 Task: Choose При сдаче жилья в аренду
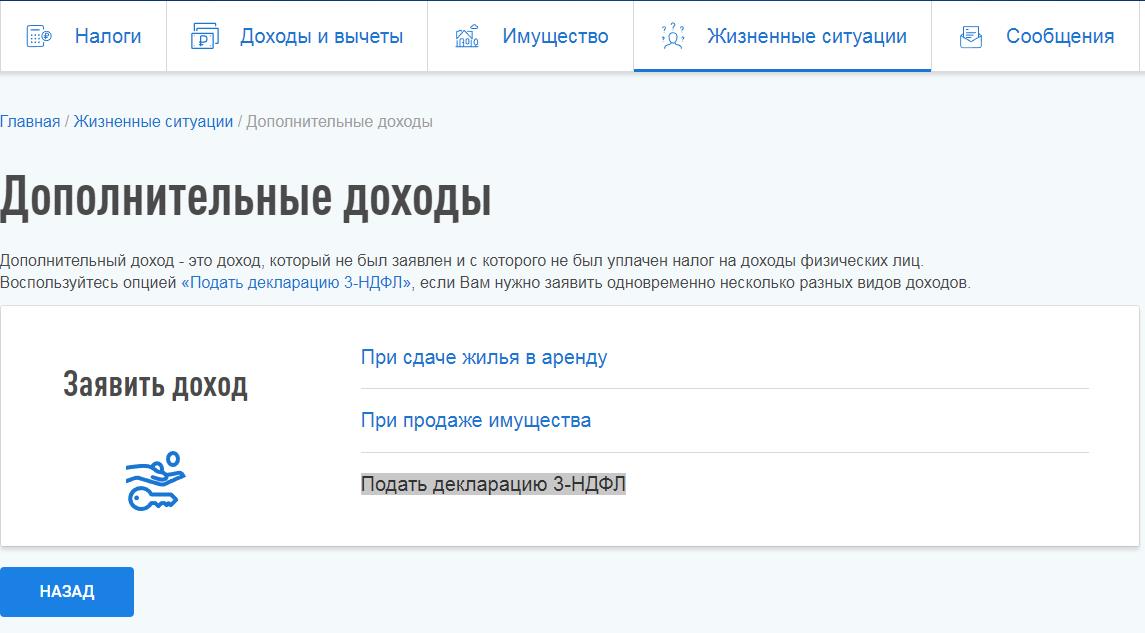484,357
